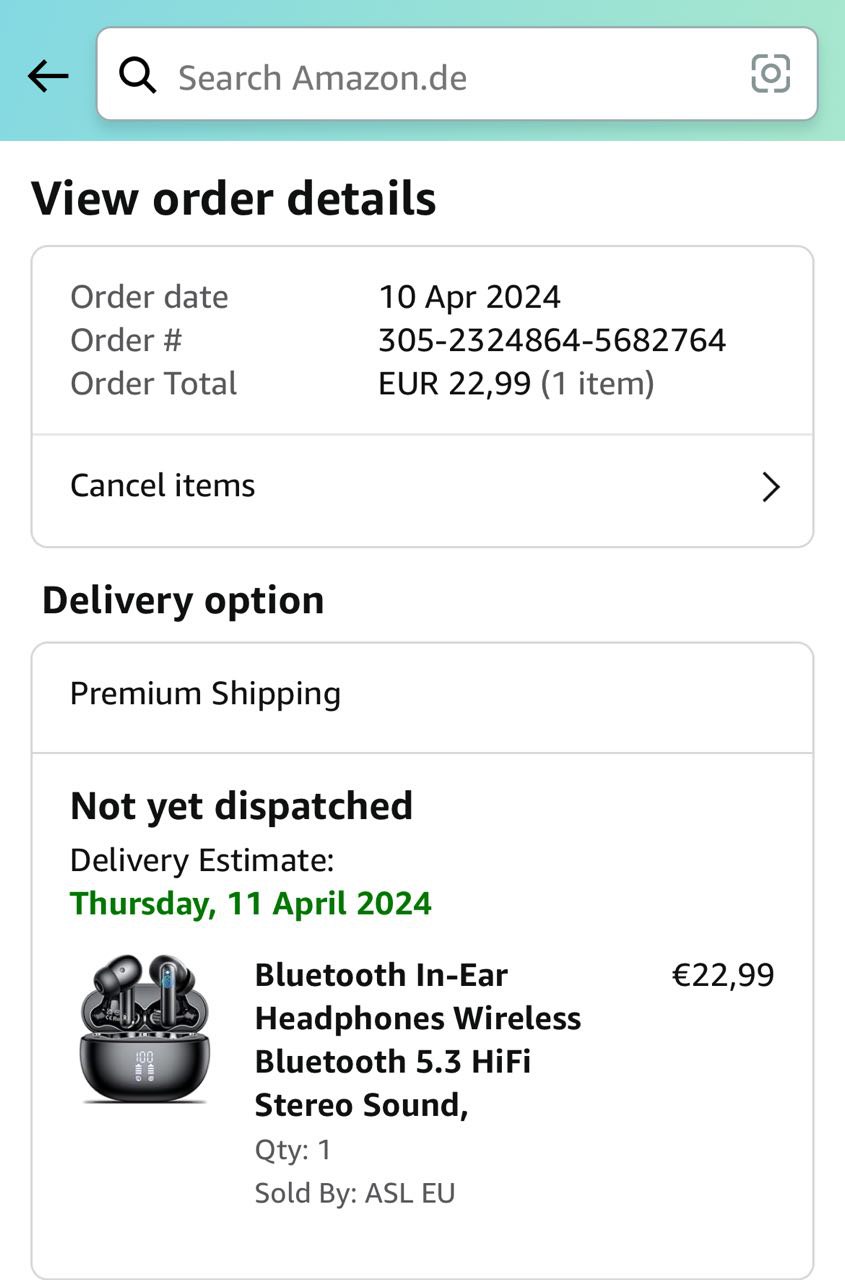Select the order number 305-2324864-5682764
Screen dimensions: 845x1280
click(x=552, y=341)
